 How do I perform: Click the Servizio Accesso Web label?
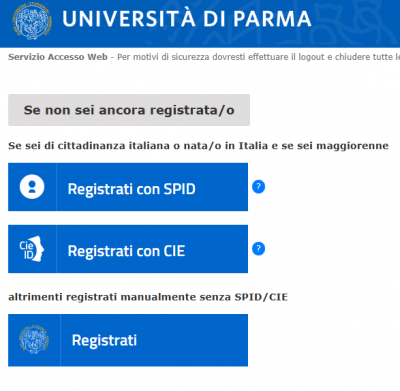pyautogui.click(x=58, y=57)
